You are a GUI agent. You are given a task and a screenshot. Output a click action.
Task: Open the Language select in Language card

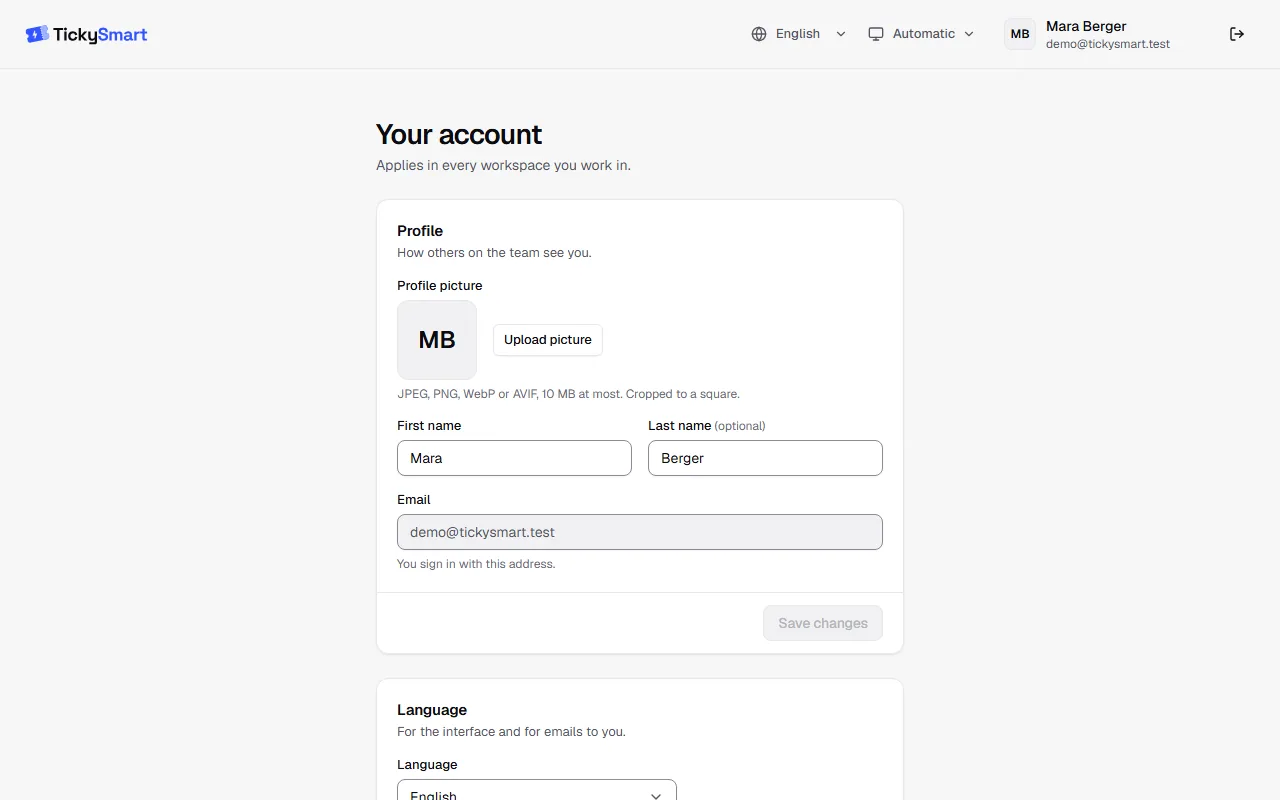point(537,790)
